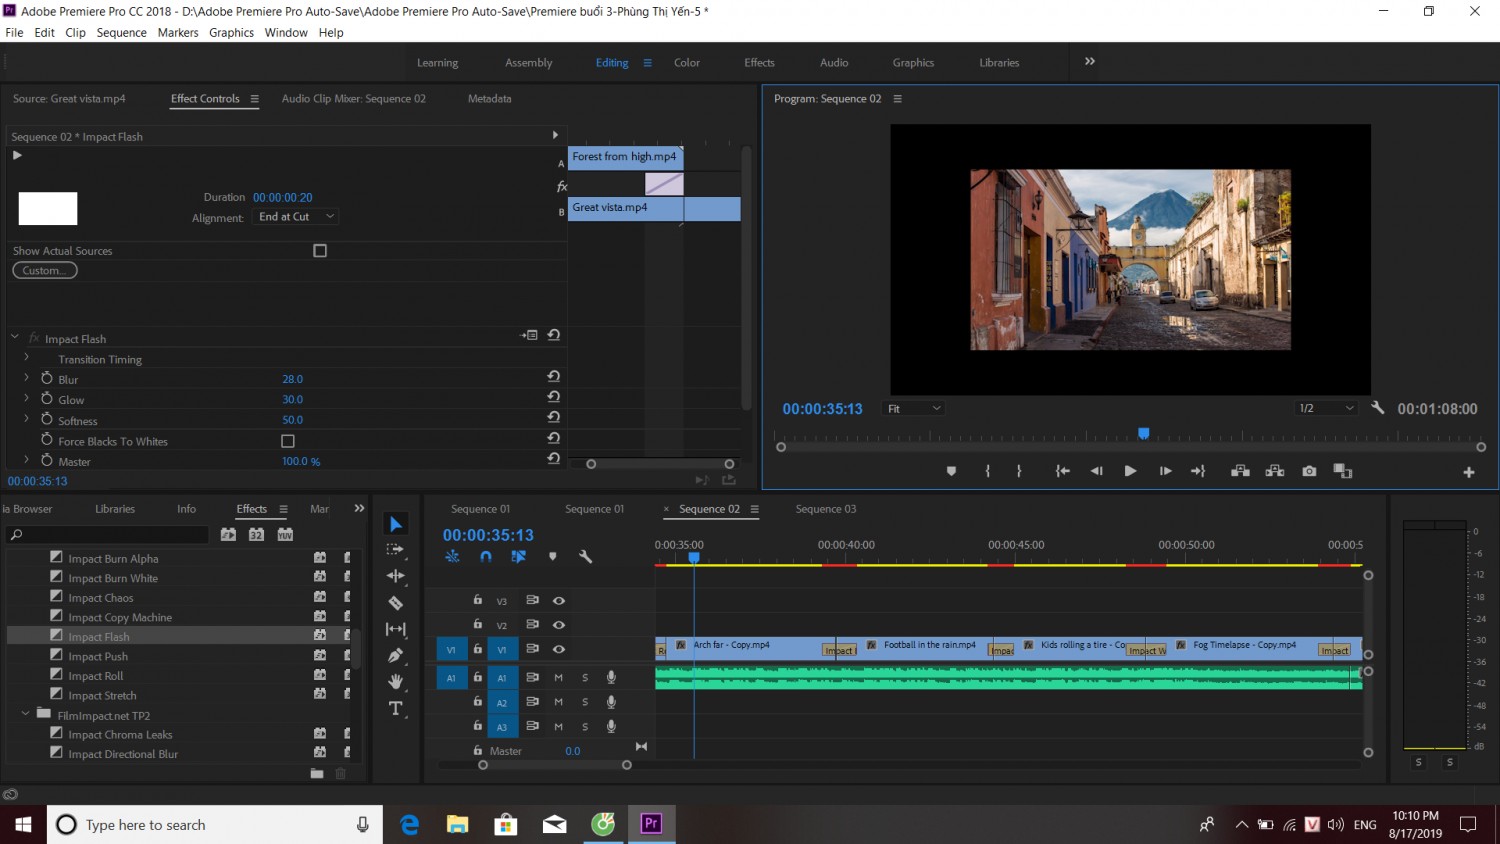
Task: Open the Sequence menu
Action: click(x=121, y=32)
